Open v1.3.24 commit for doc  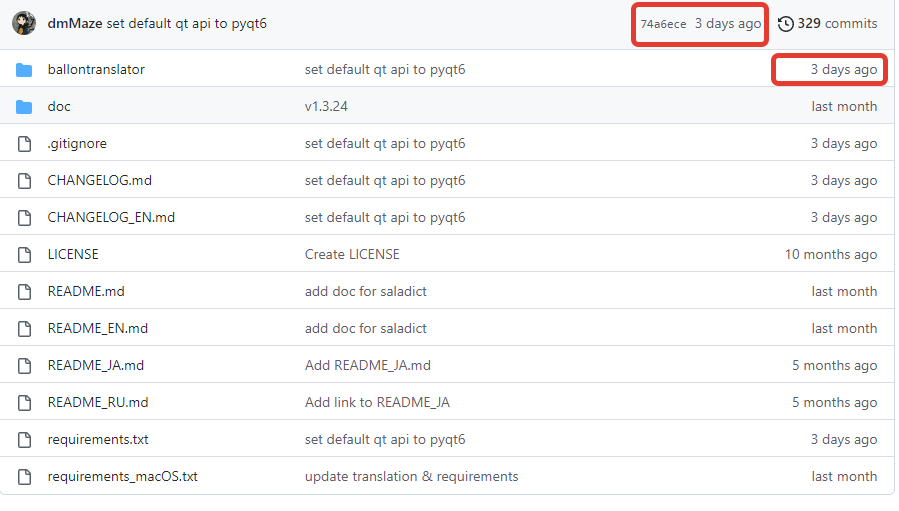tap(326, 107)
